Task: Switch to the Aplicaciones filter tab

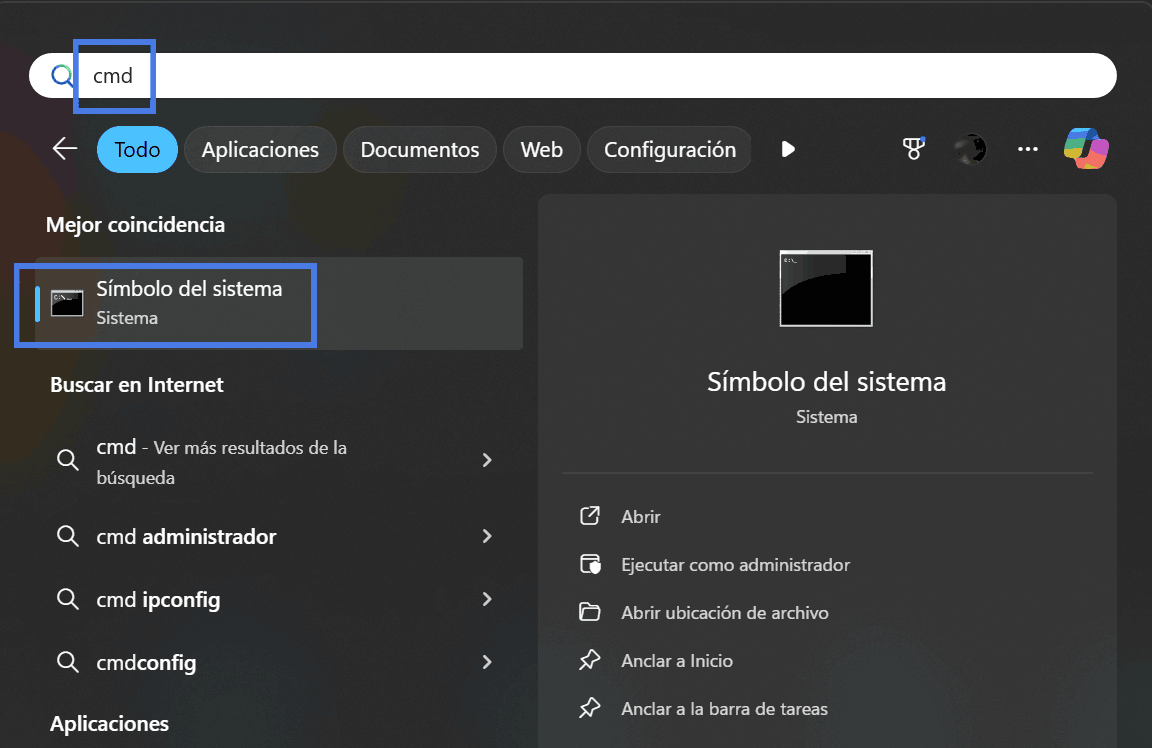Action: point(260,149)
